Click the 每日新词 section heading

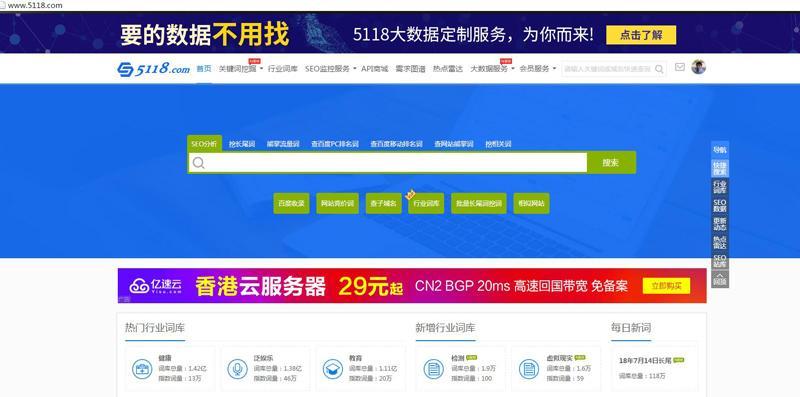pos(631,328)
